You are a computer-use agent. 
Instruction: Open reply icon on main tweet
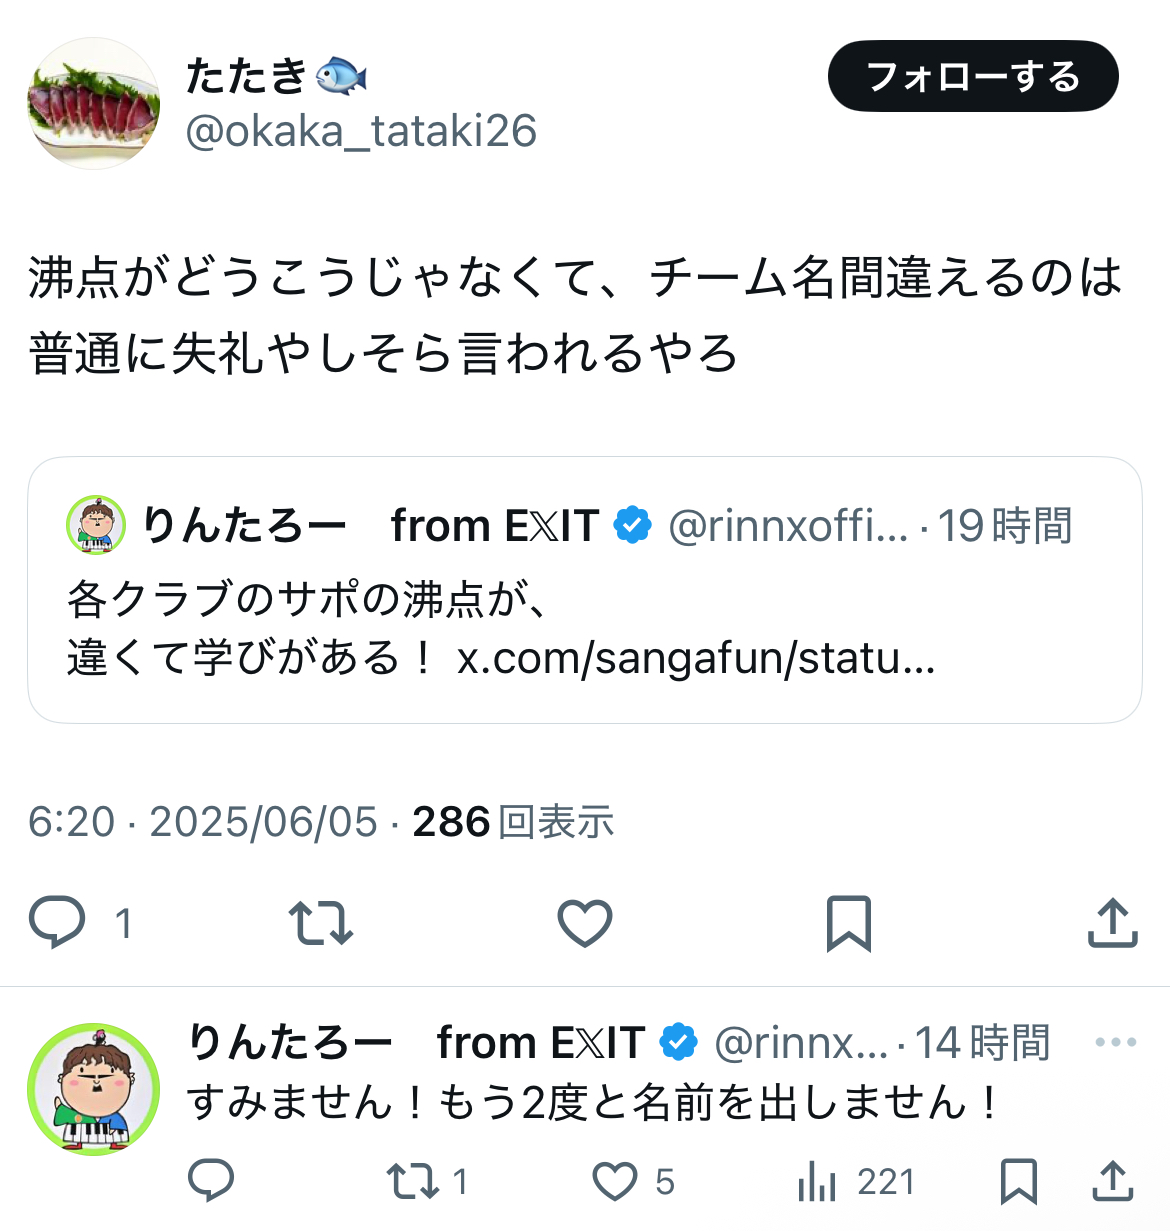pyautogui.click(x=57, y=922)
